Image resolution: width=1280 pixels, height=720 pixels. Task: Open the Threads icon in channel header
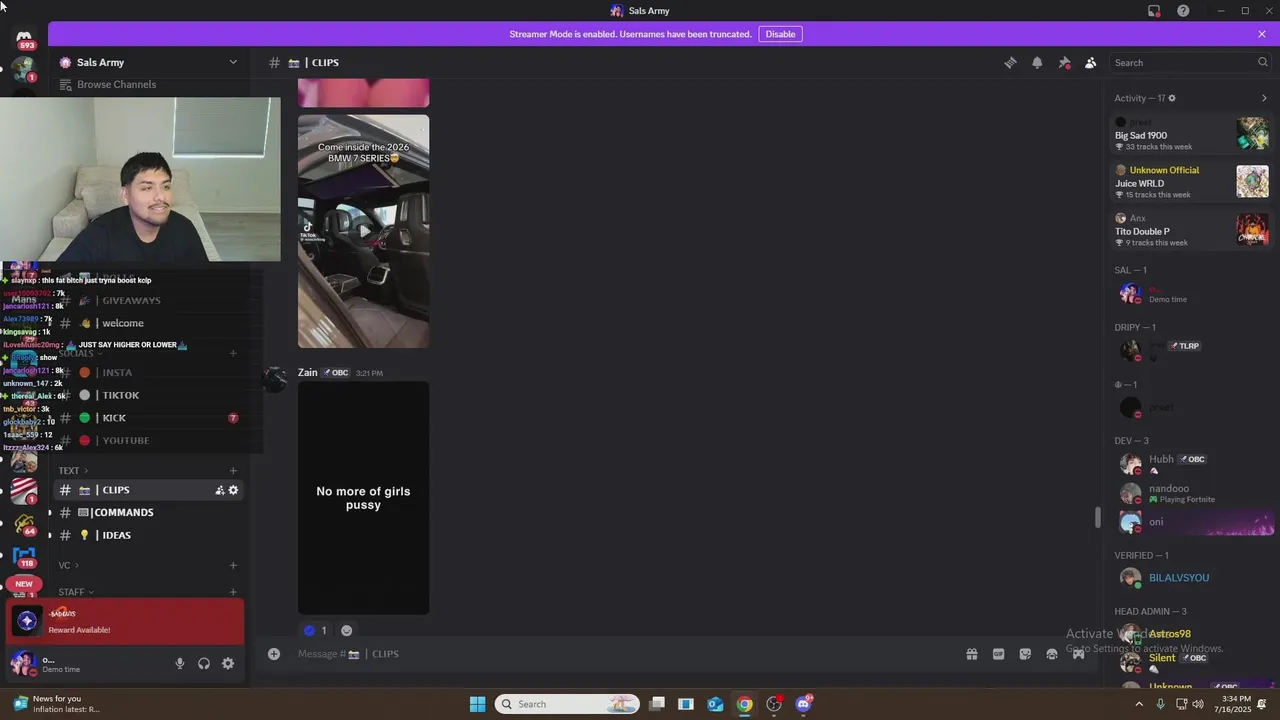[1010, 62]
